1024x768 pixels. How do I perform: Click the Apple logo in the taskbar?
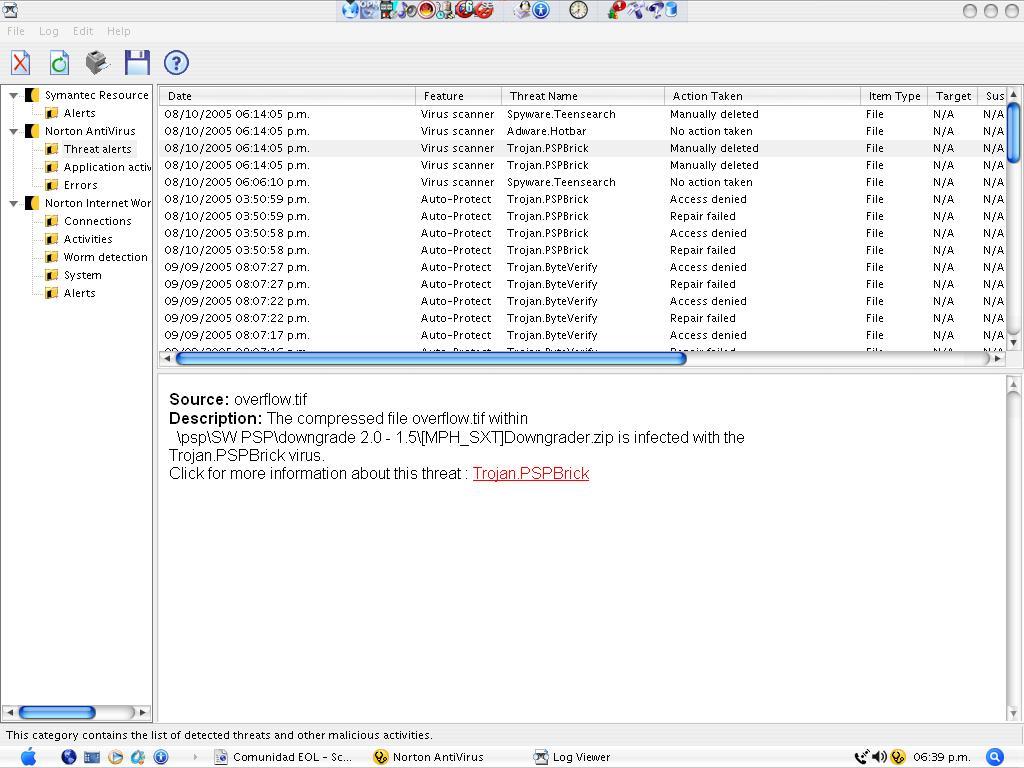tap(29, 757)
